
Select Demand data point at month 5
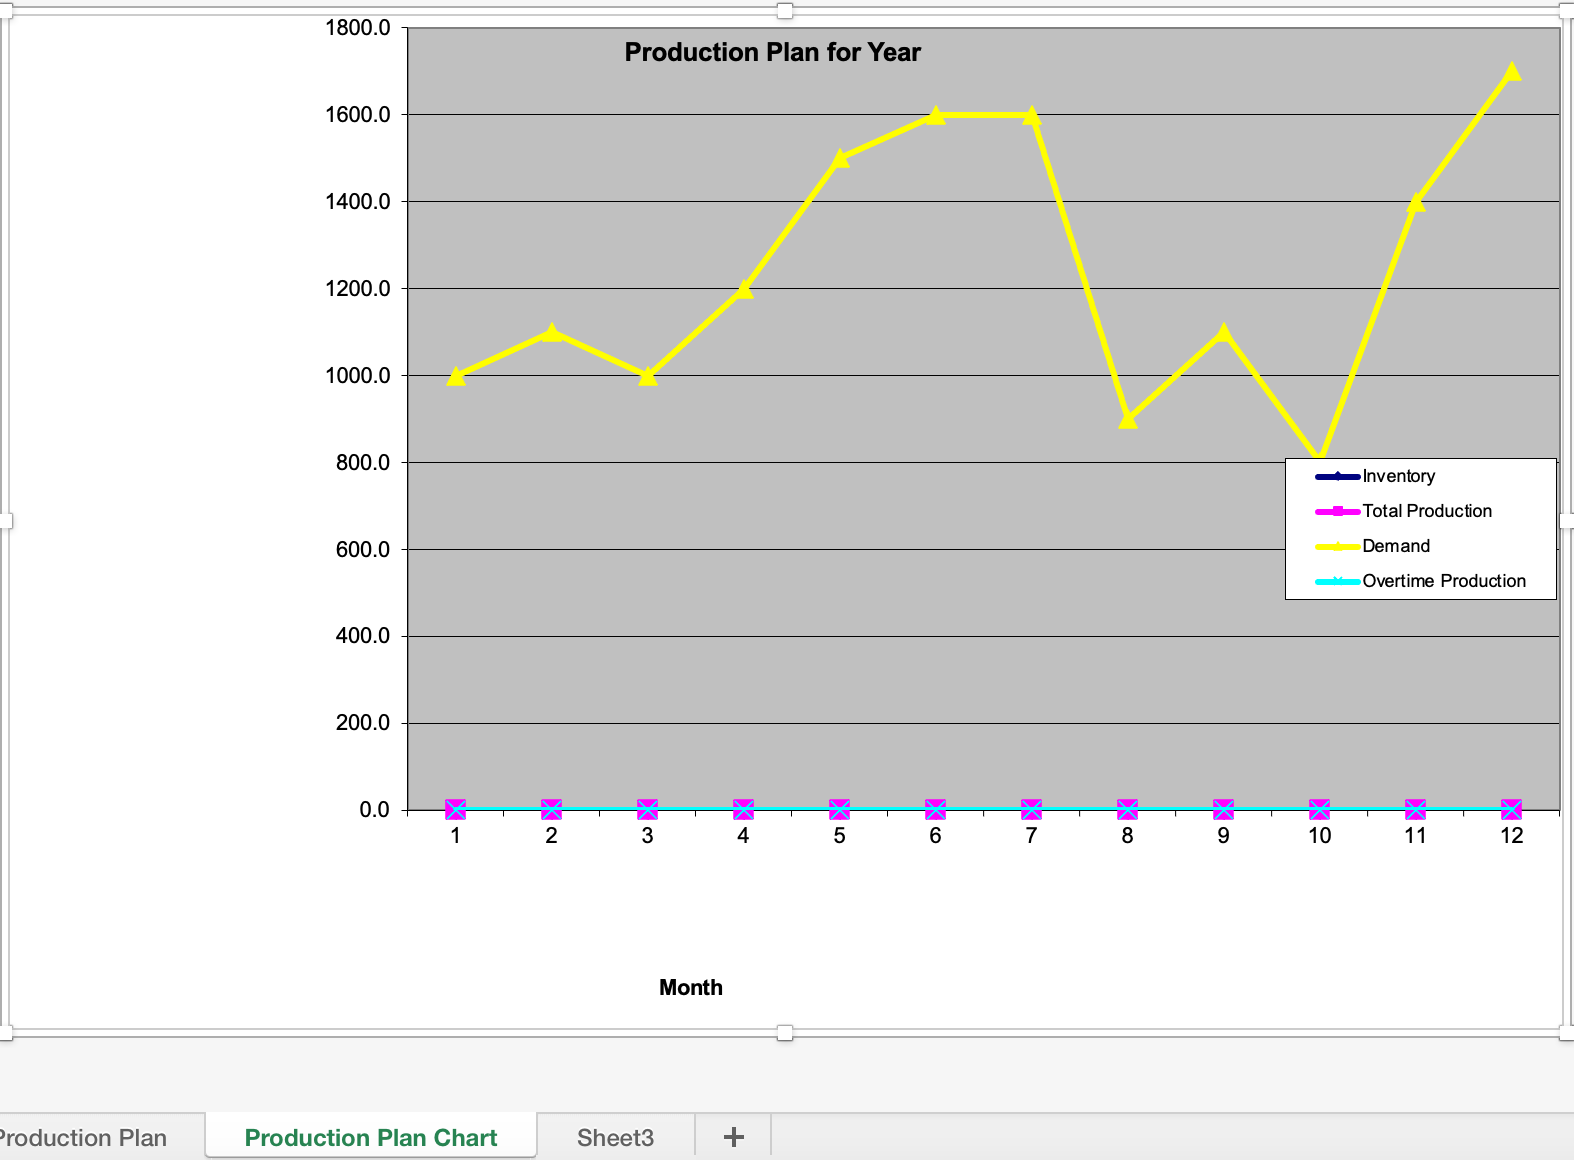pos(839,158)
